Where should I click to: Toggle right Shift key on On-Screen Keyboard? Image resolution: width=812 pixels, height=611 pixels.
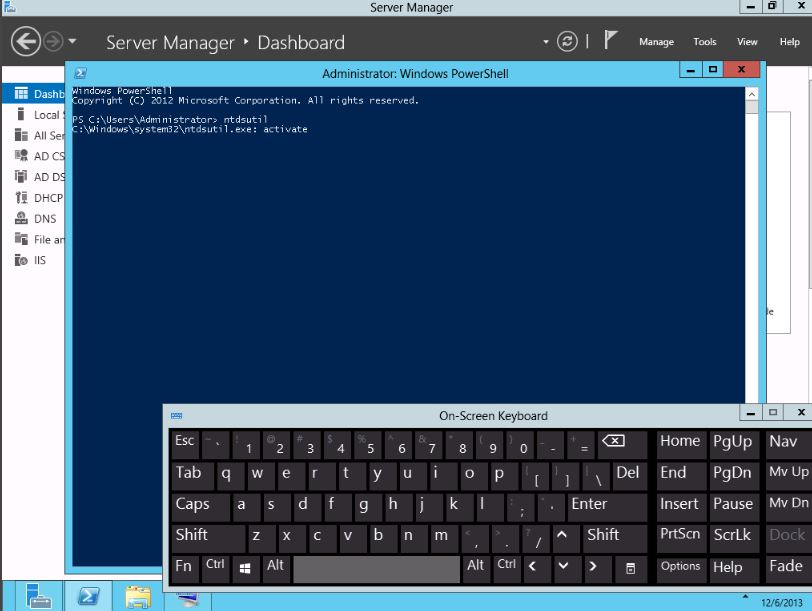pos(614,537)
